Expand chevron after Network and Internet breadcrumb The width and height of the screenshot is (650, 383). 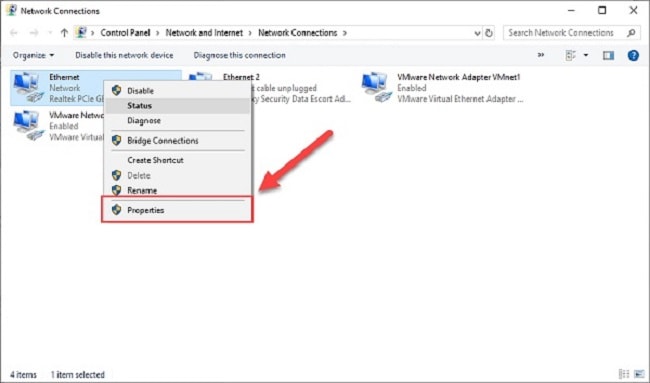pos(250,33)
